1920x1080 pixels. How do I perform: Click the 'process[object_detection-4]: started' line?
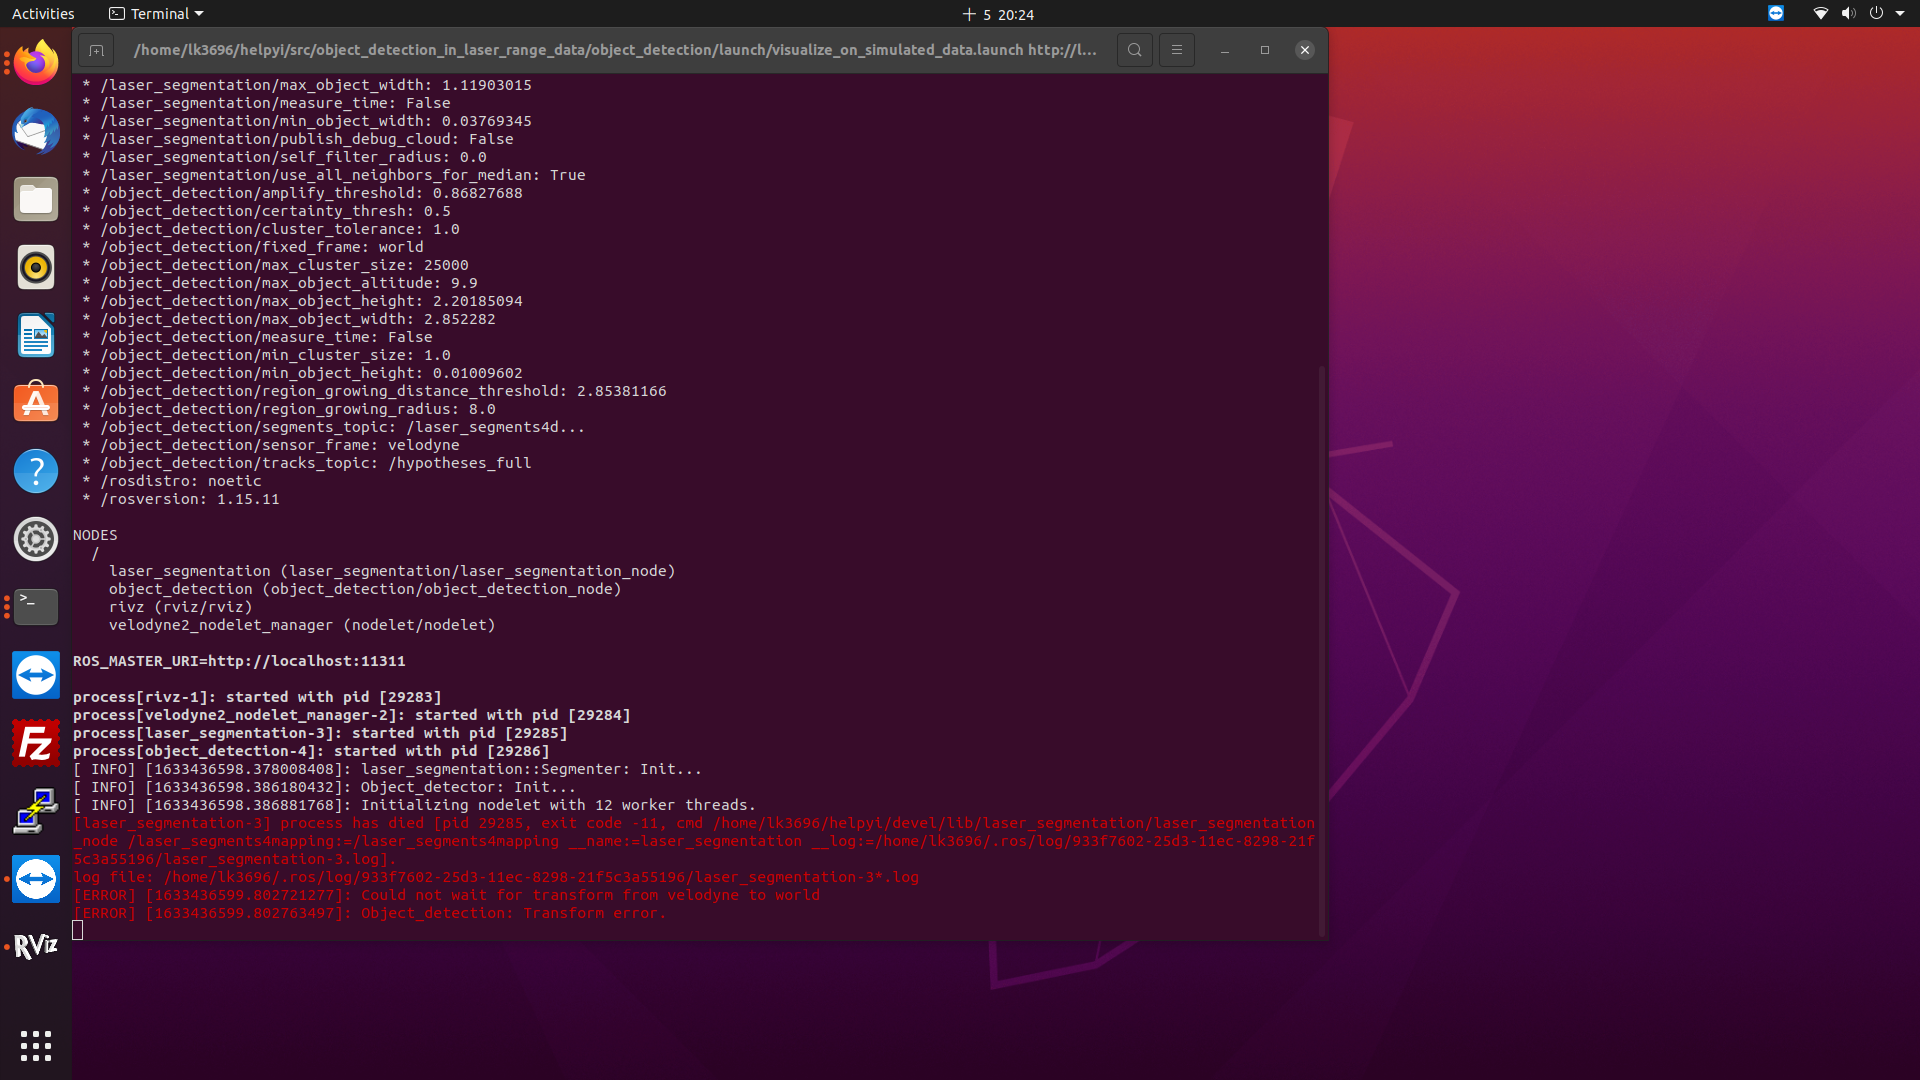pos(311,751)
